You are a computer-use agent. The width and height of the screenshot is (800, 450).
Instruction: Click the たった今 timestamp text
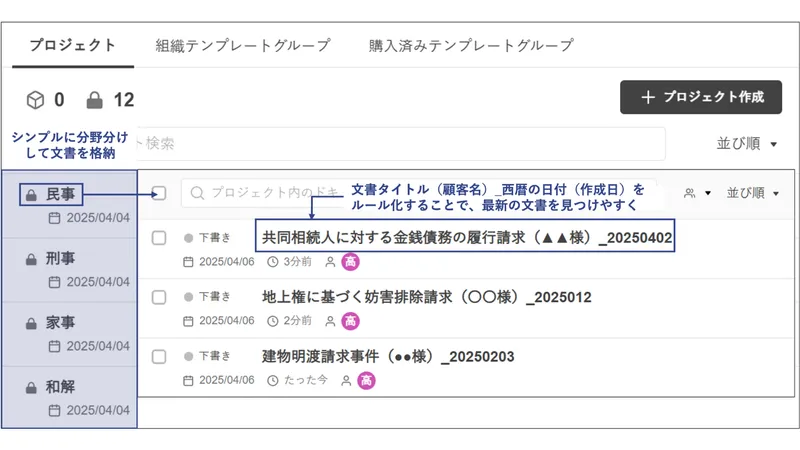305,380
